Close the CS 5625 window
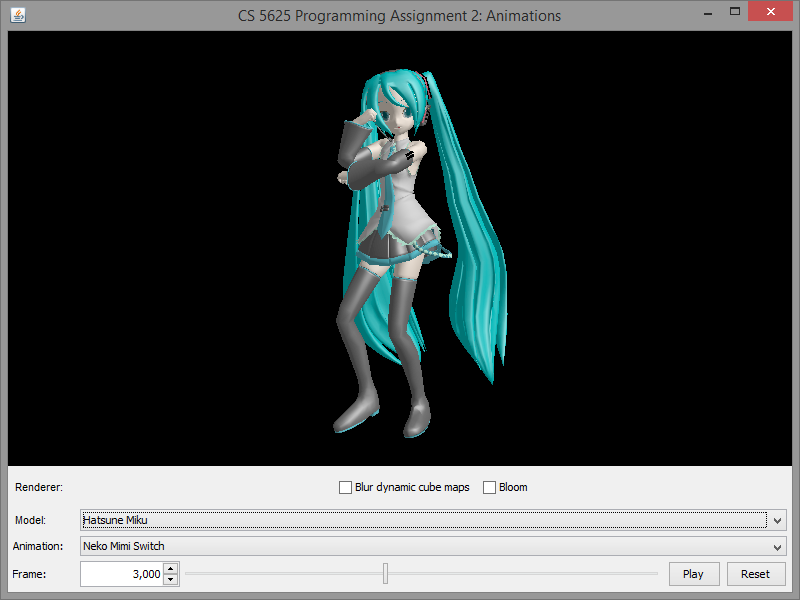The image size is (800, 600). 773,14
